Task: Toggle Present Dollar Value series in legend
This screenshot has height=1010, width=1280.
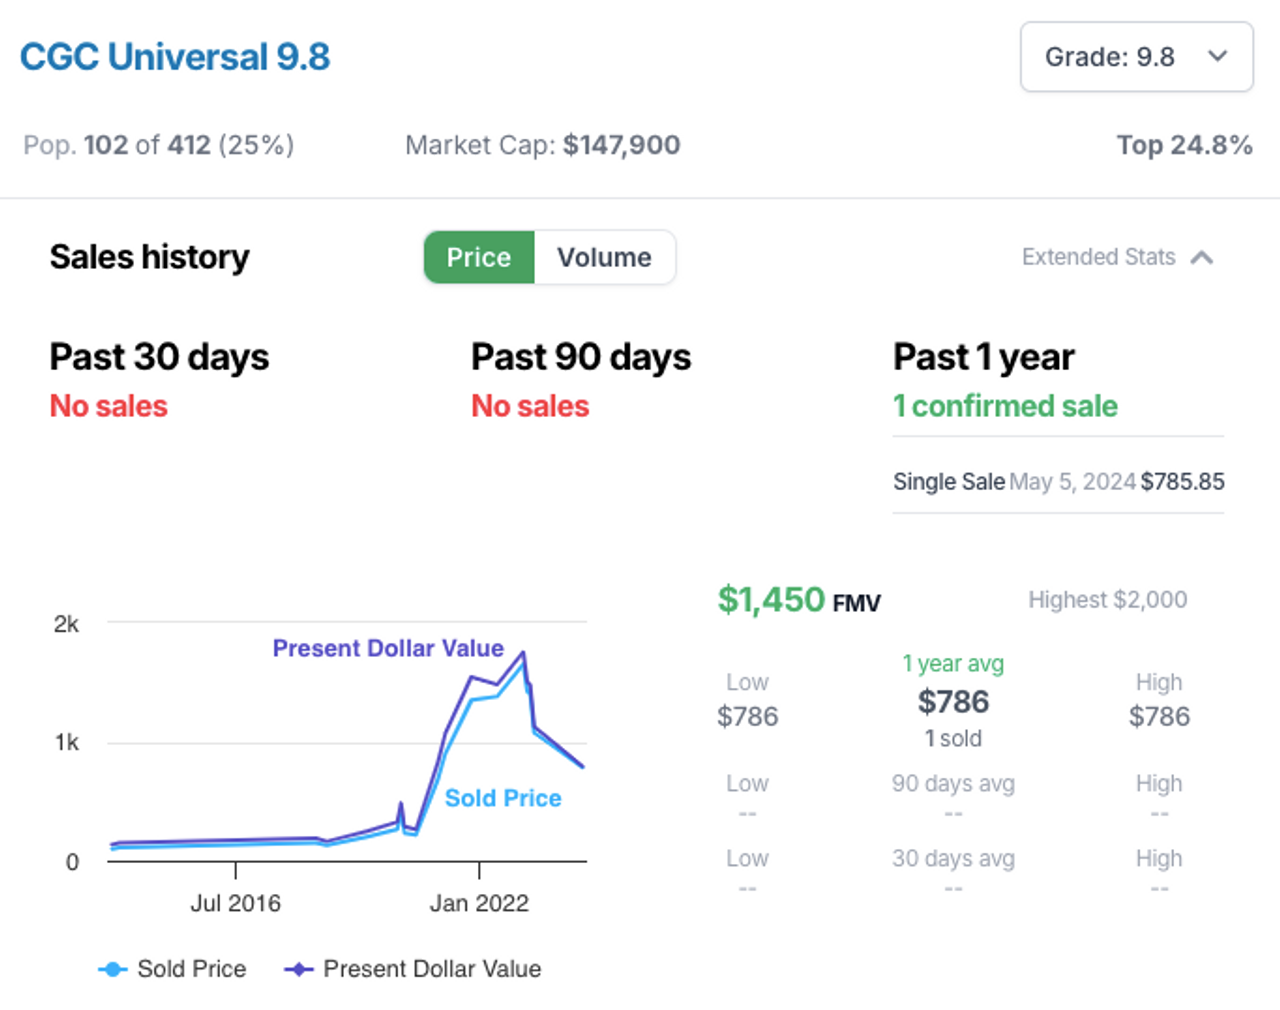Action: click(x=413, y=969)
